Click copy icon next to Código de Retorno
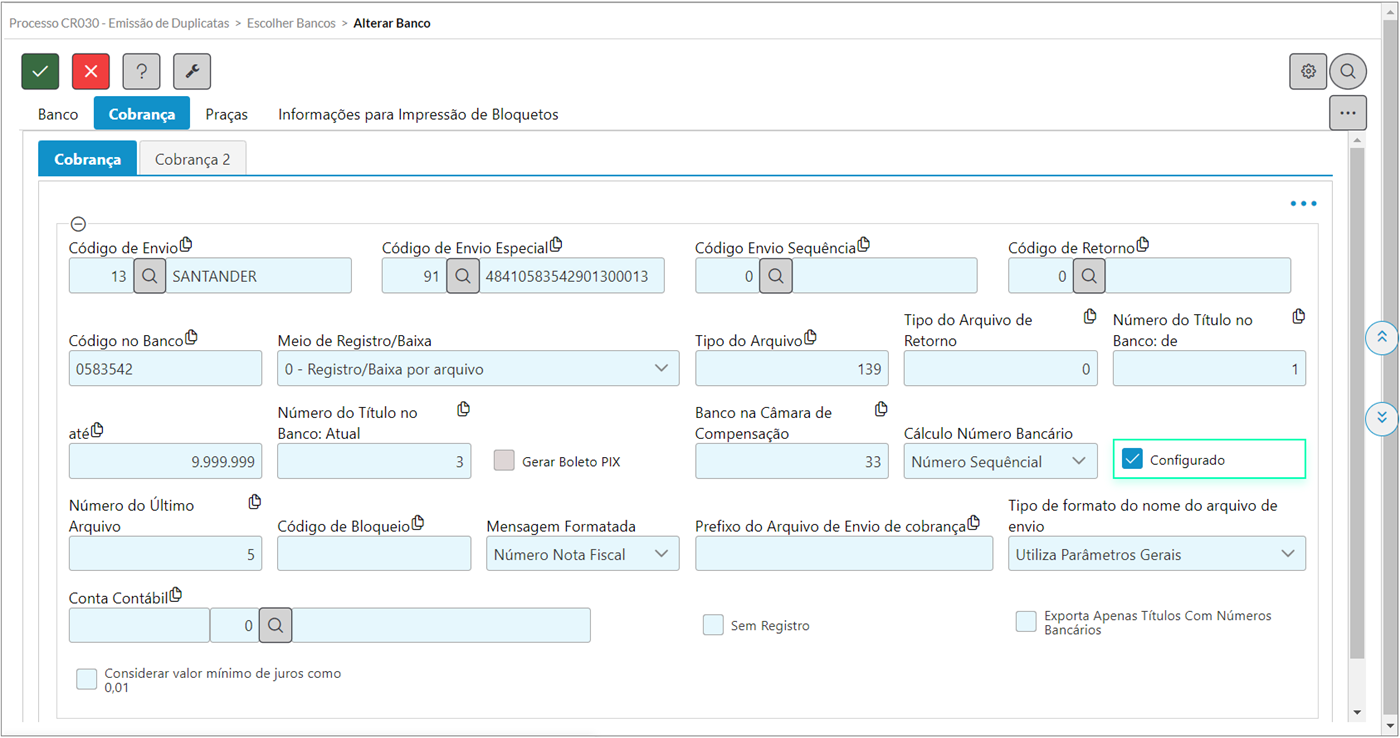Viewport: 1400px width, 738px height. (1142, 245)
